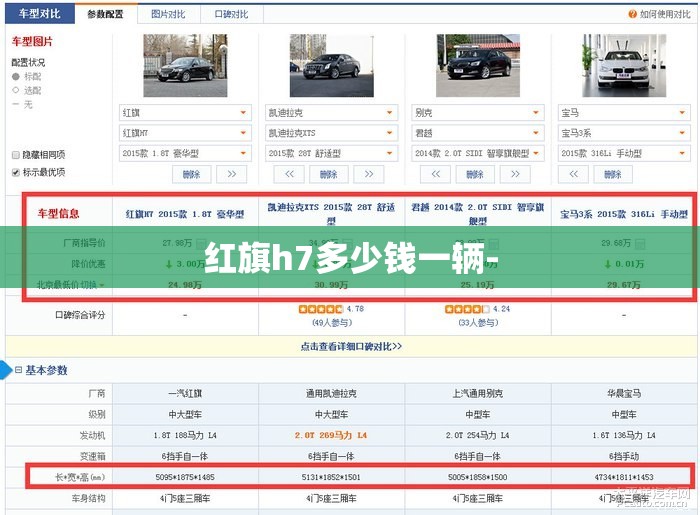Expand the 别克 brand dropdown
Viewport: 700px width, 515px height.
(x=478, y=112)
